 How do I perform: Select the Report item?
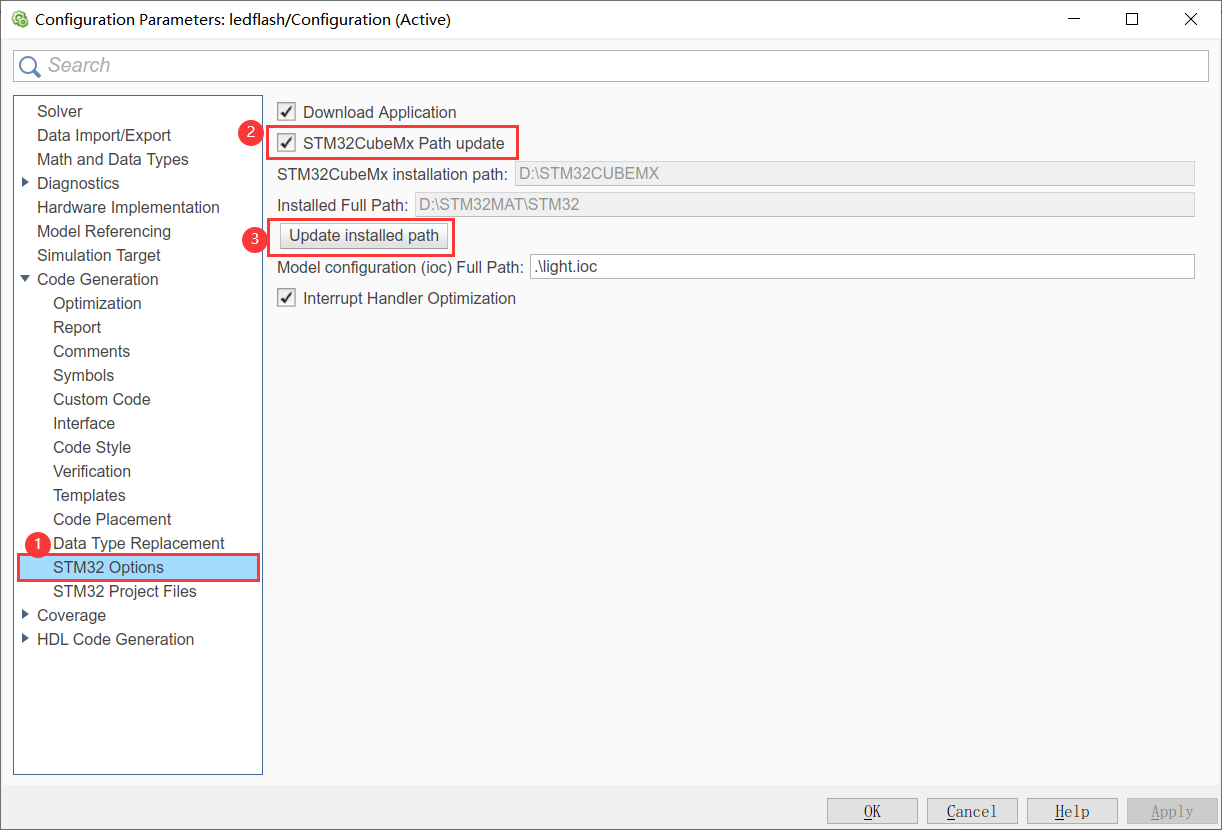click(x=77, y=327)
